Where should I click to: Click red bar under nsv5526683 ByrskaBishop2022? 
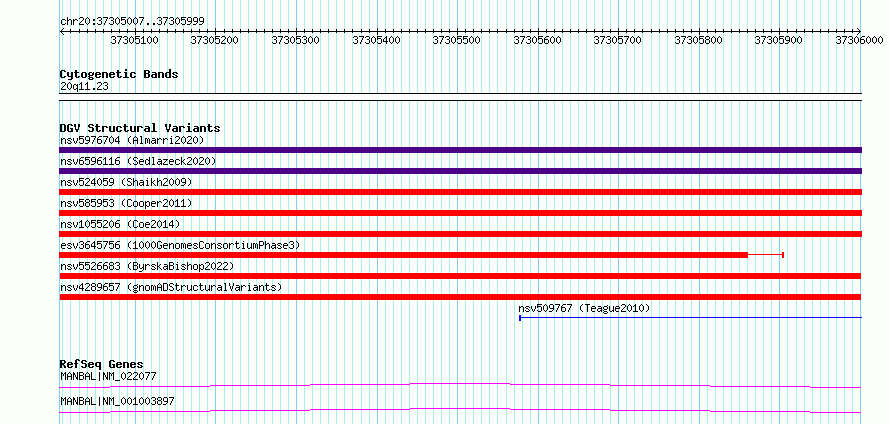460,276
